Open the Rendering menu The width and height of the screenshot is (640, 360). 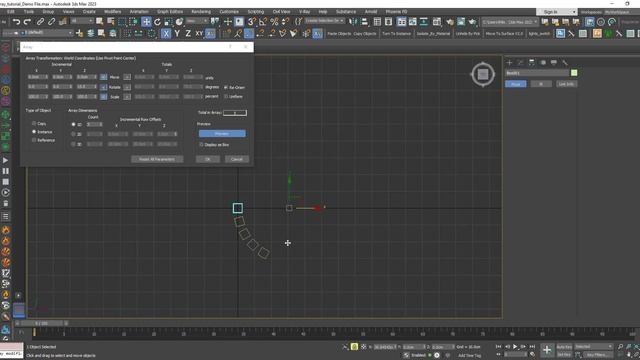(201, 12)
